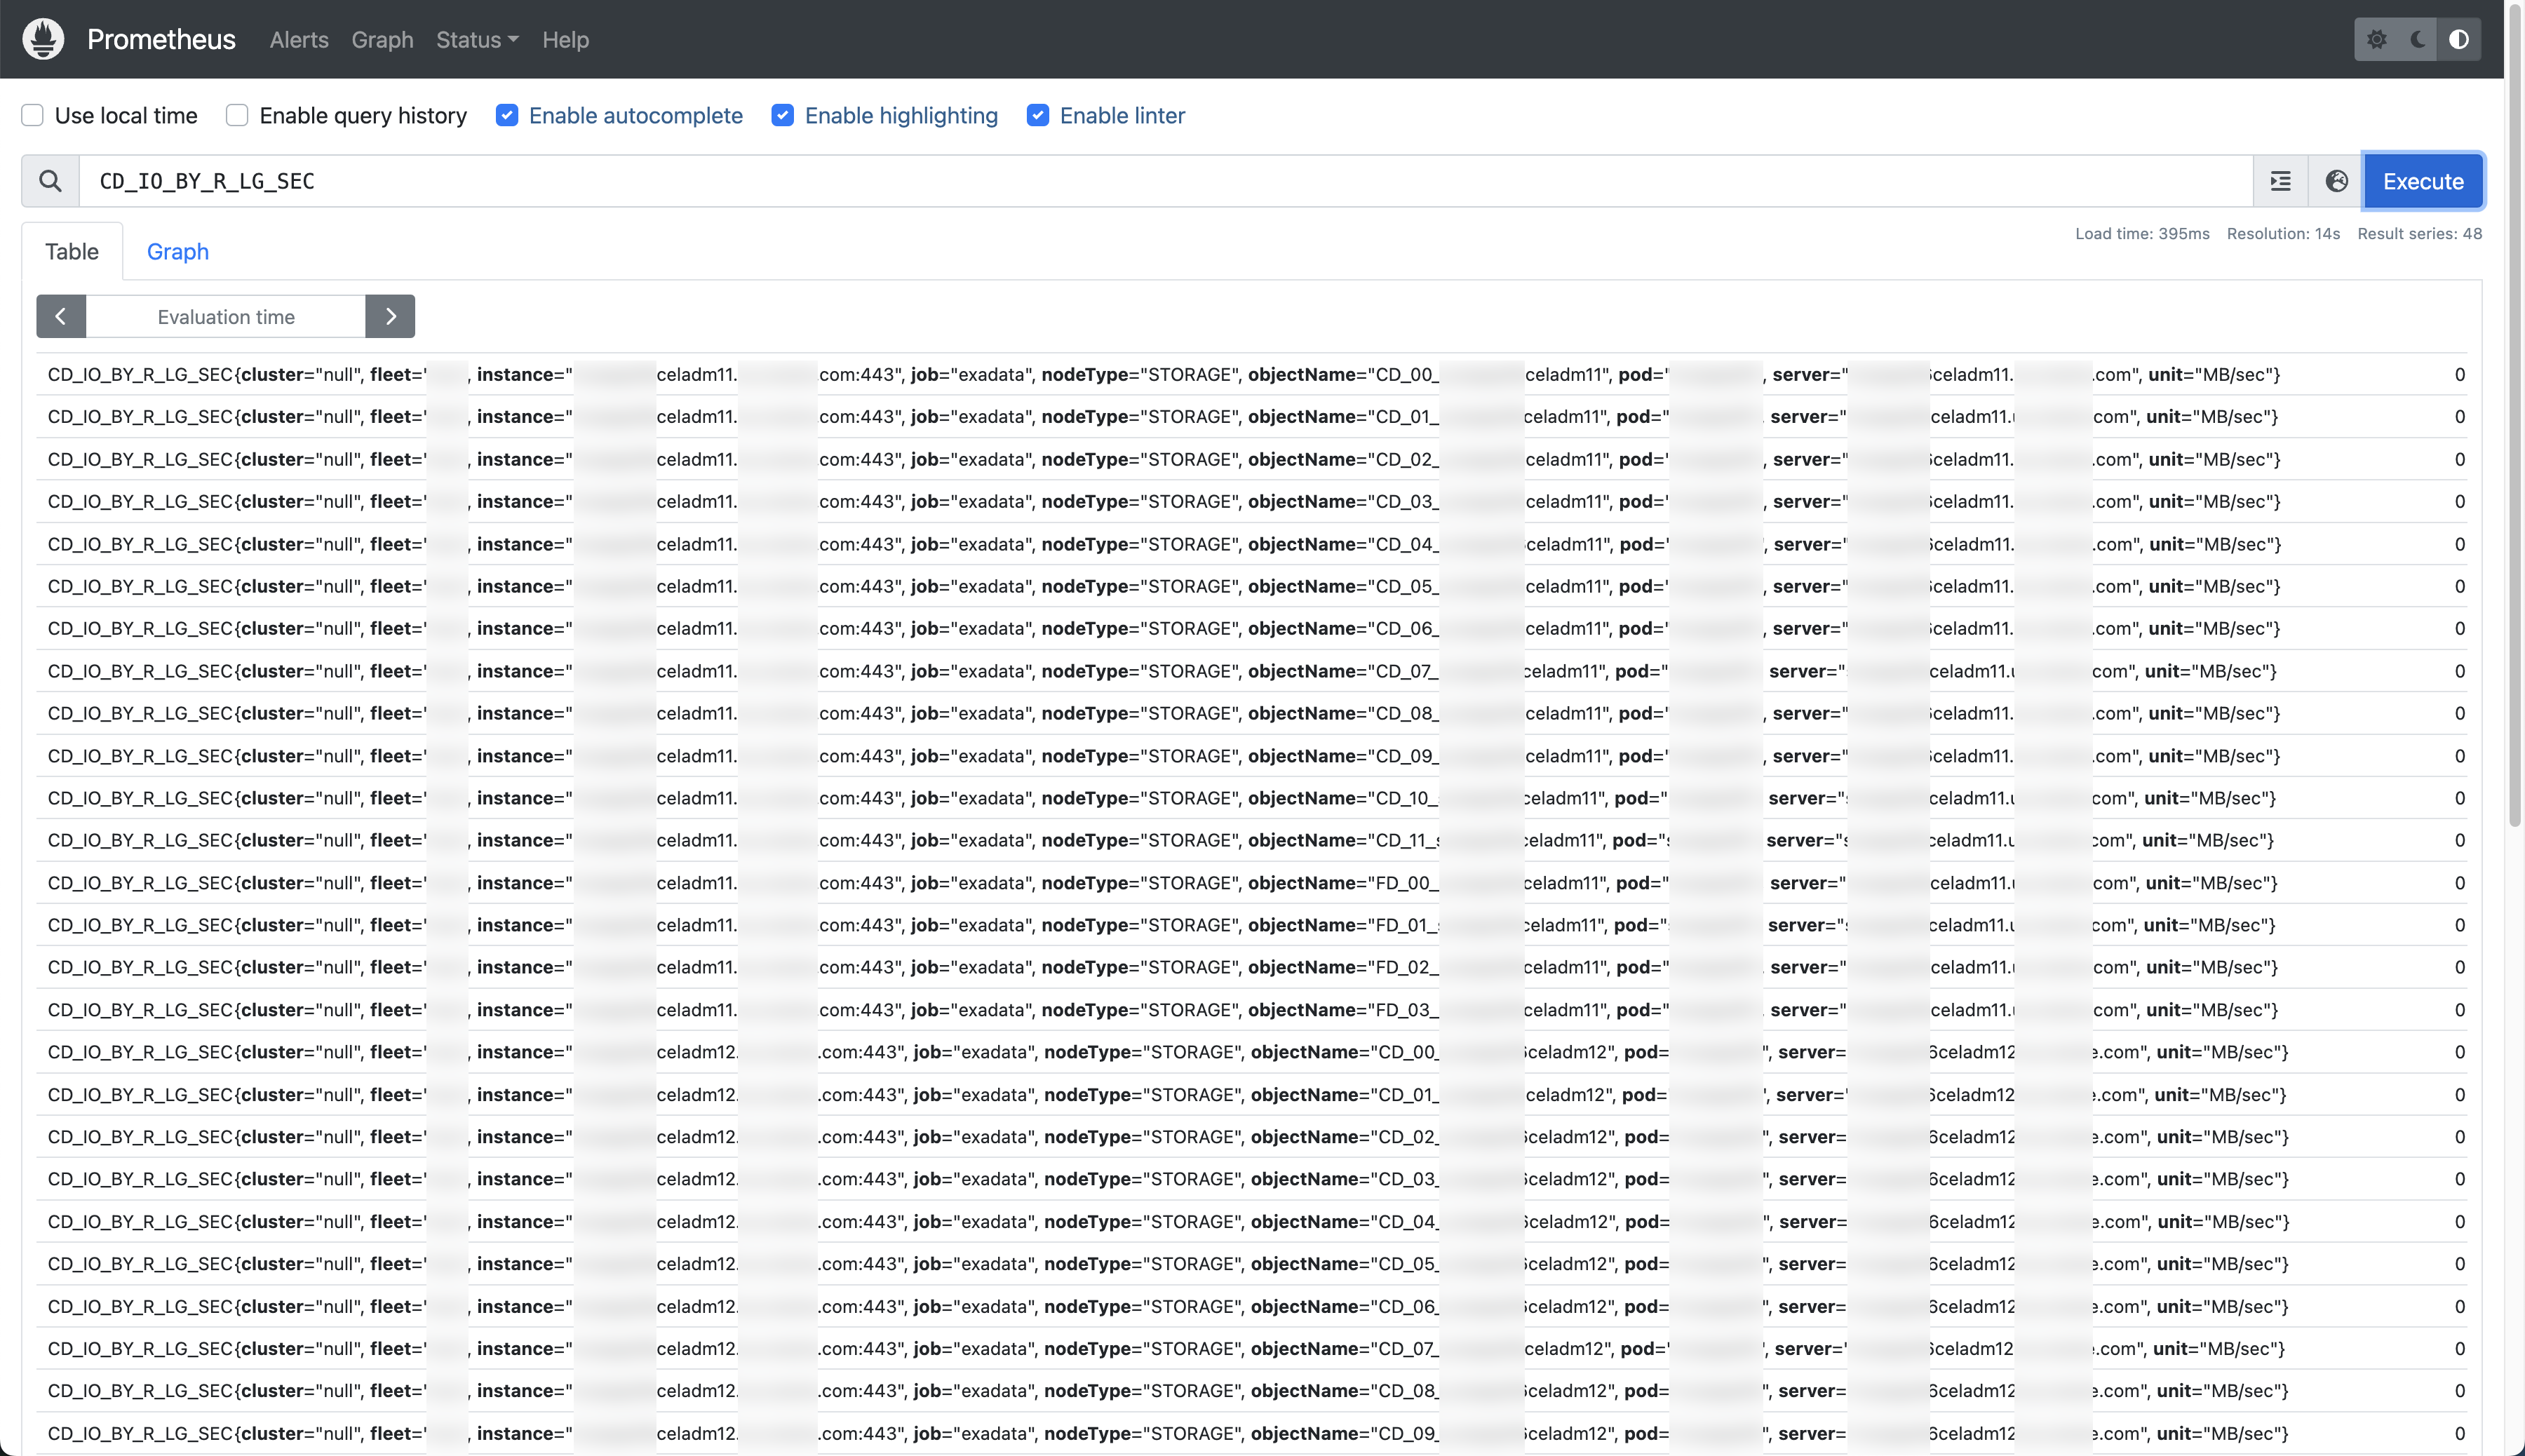
Task: Open the Help menu
Action: point(565,40)
